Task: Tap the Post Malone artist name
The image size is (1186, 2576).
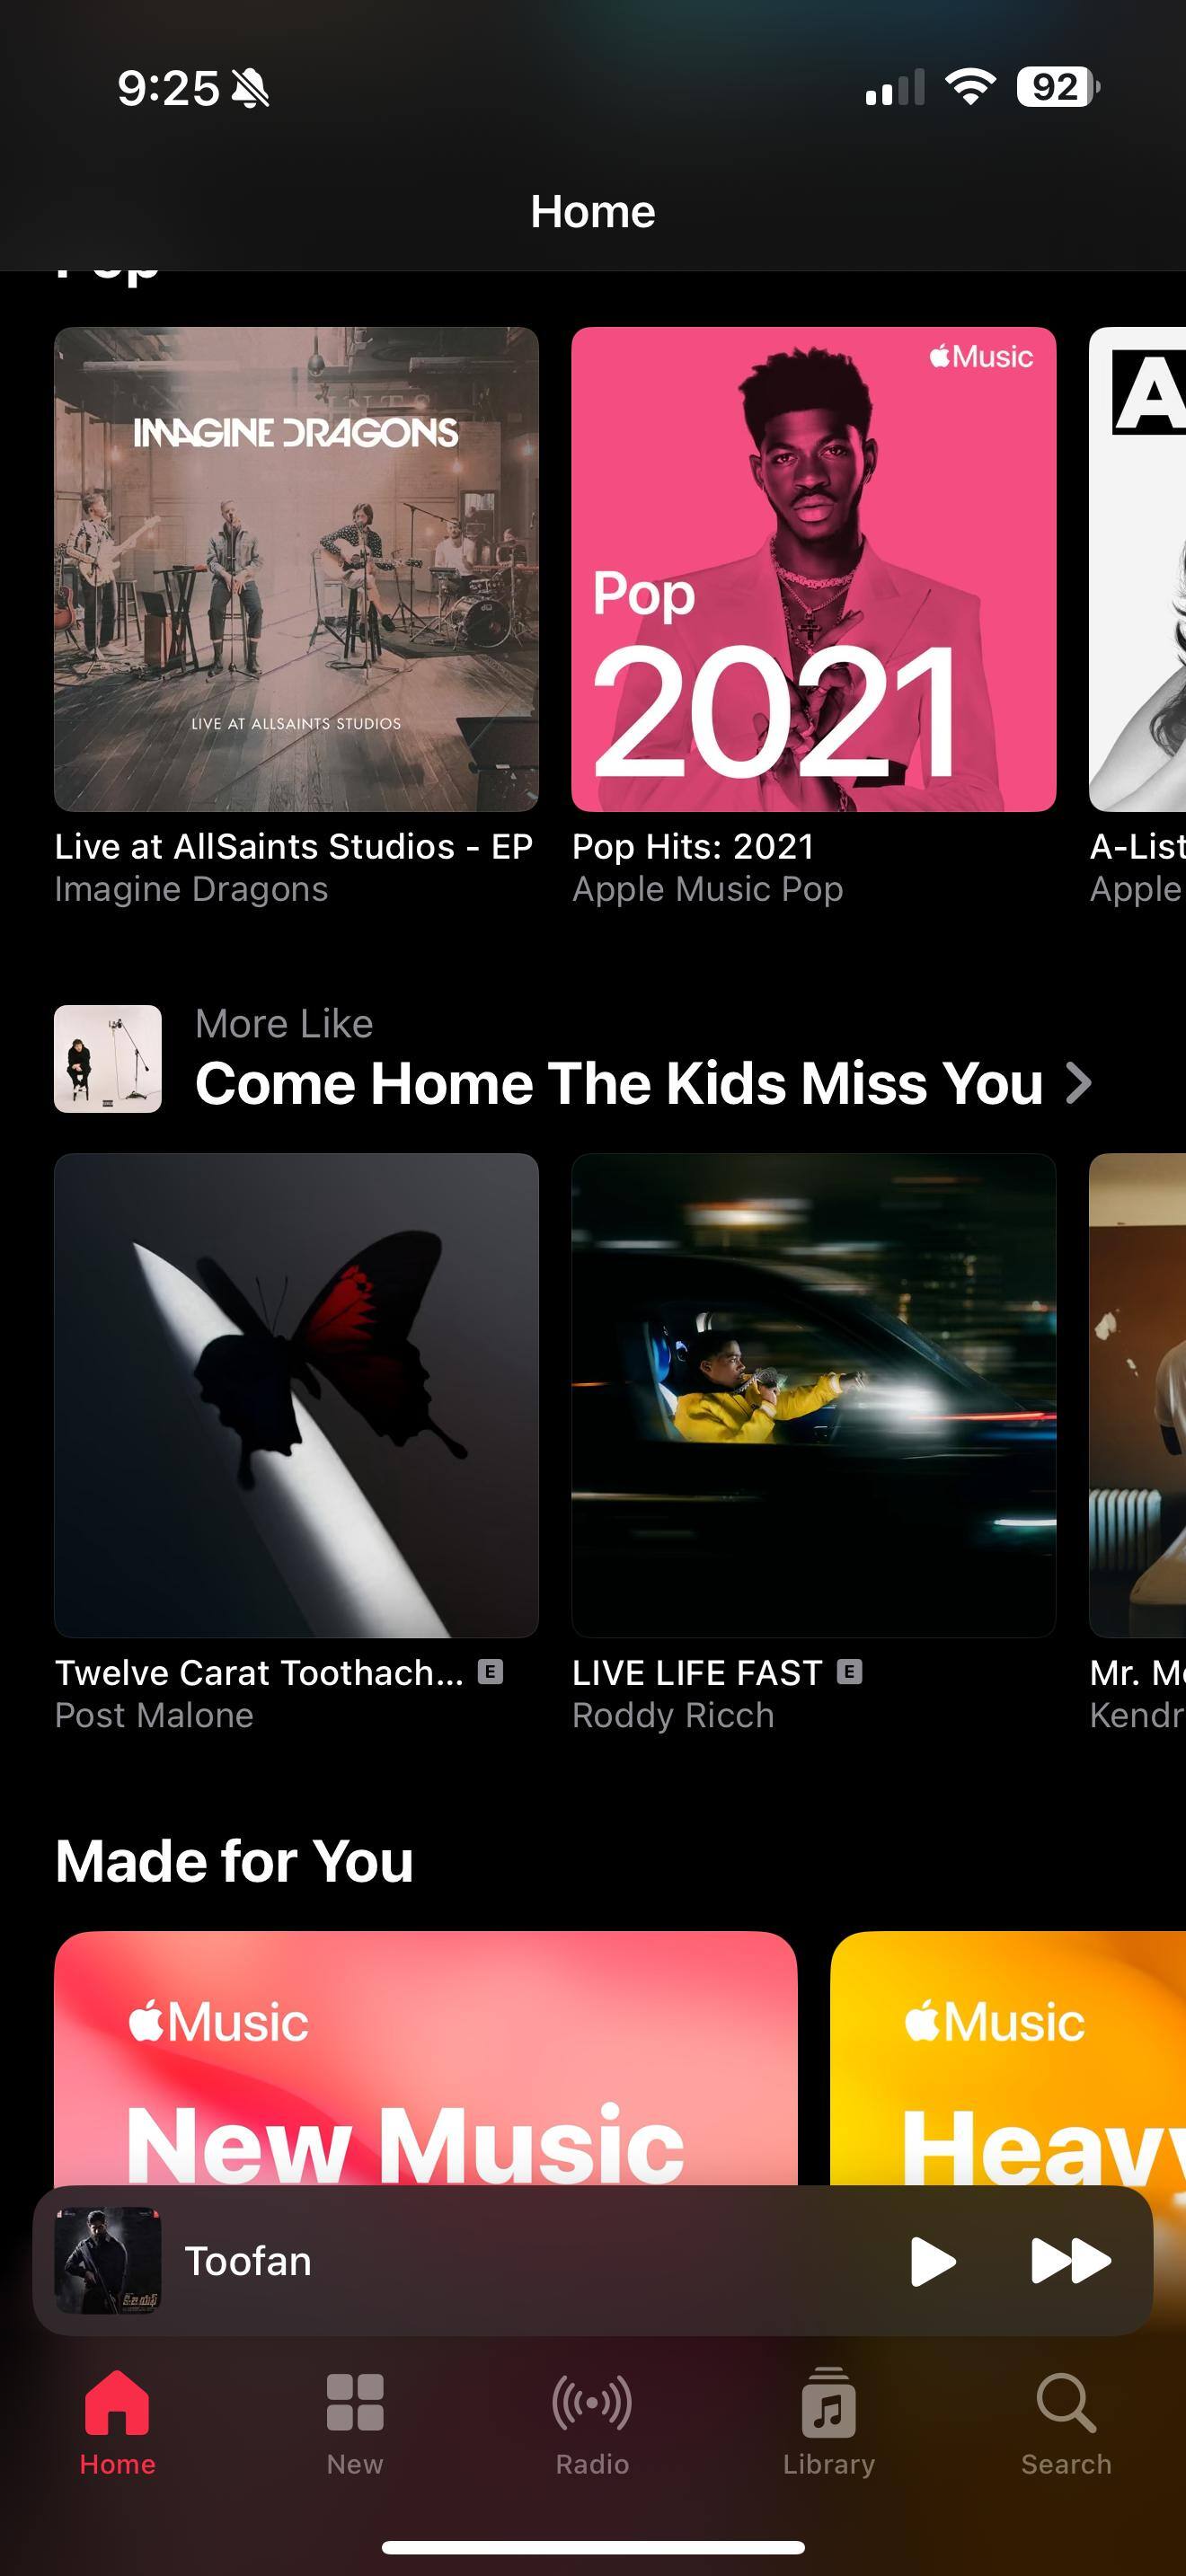Action: [154, 1715]
